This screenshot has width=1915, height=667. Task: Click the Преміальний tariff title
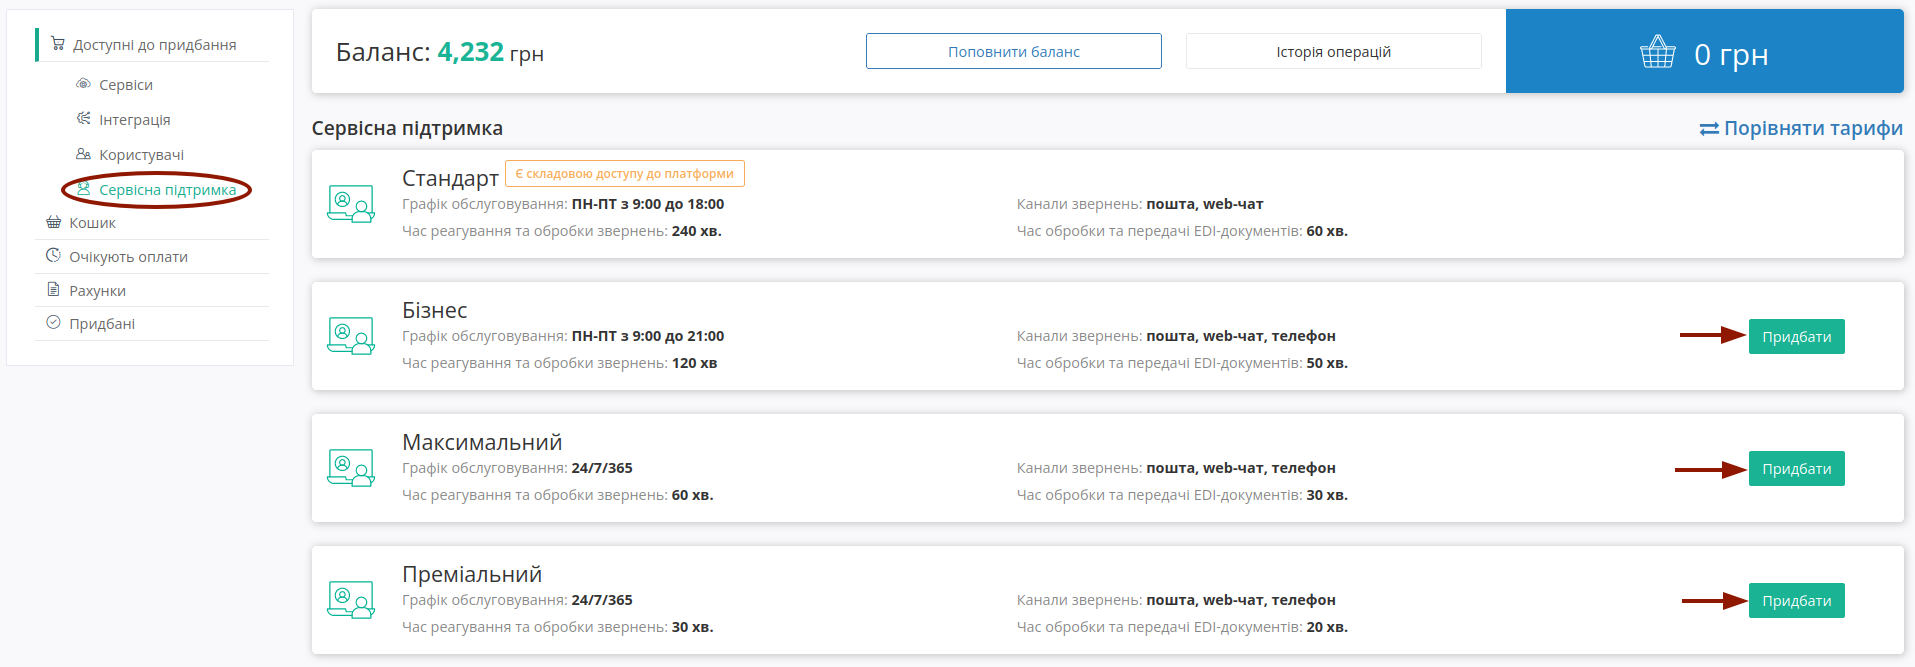pyautogui.click(x=472, y=574)
